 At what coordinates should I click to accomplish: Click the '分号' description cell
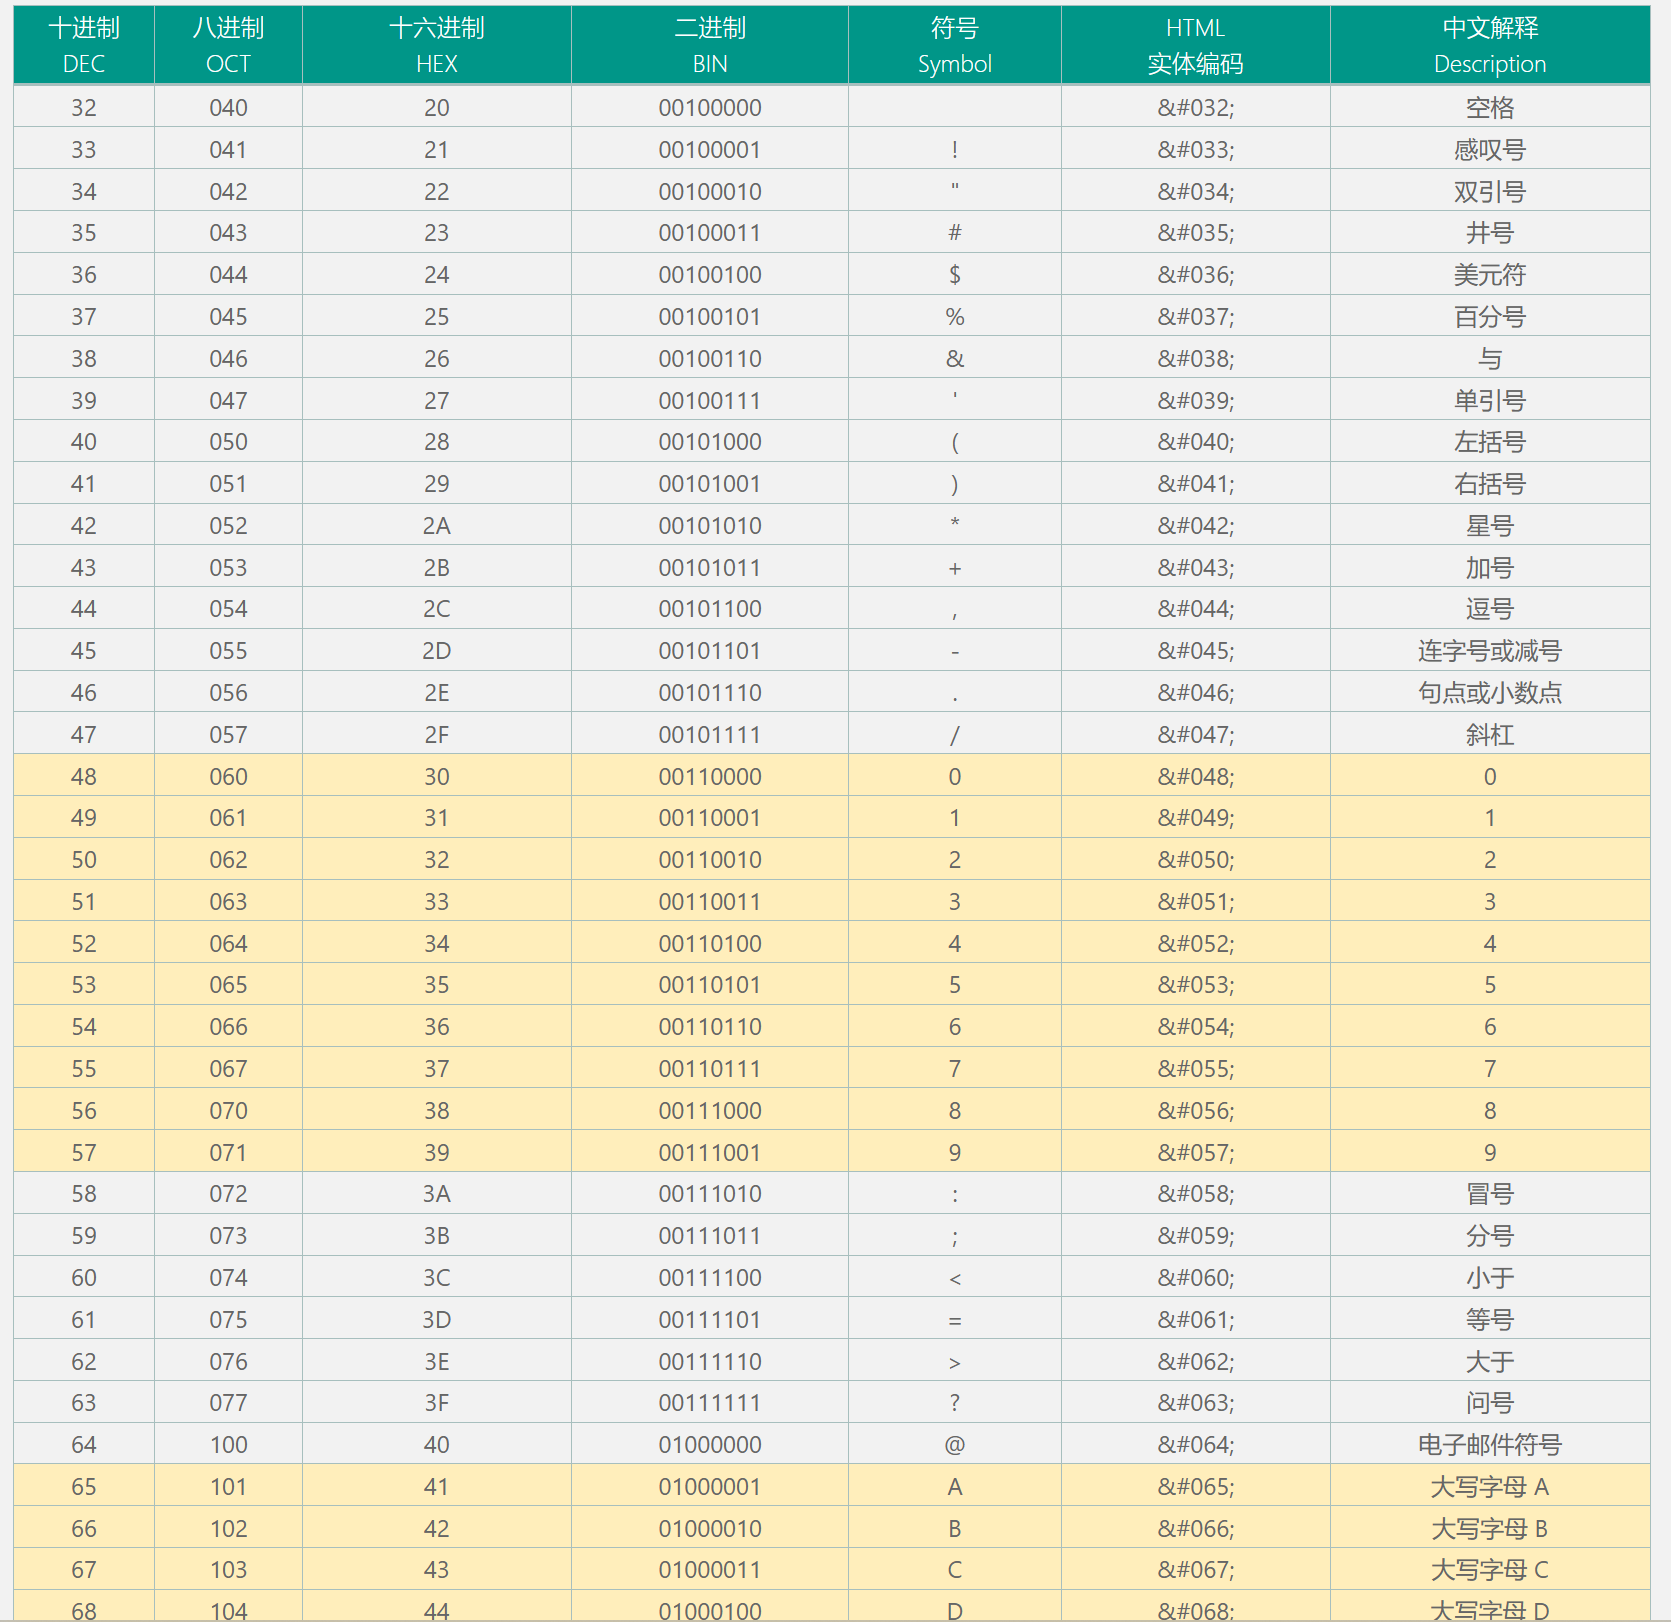(x=1490, y=1235)
